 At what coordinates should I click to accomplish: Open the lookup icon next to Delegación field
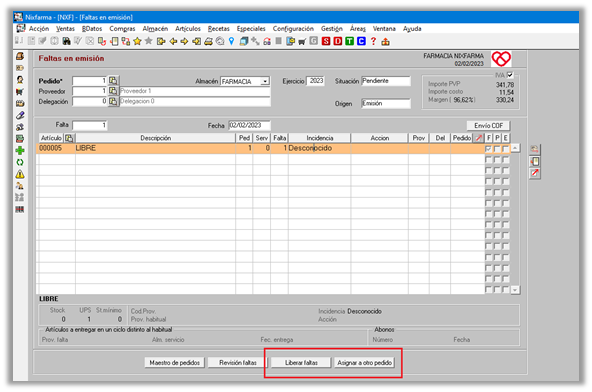pos(113,101)
